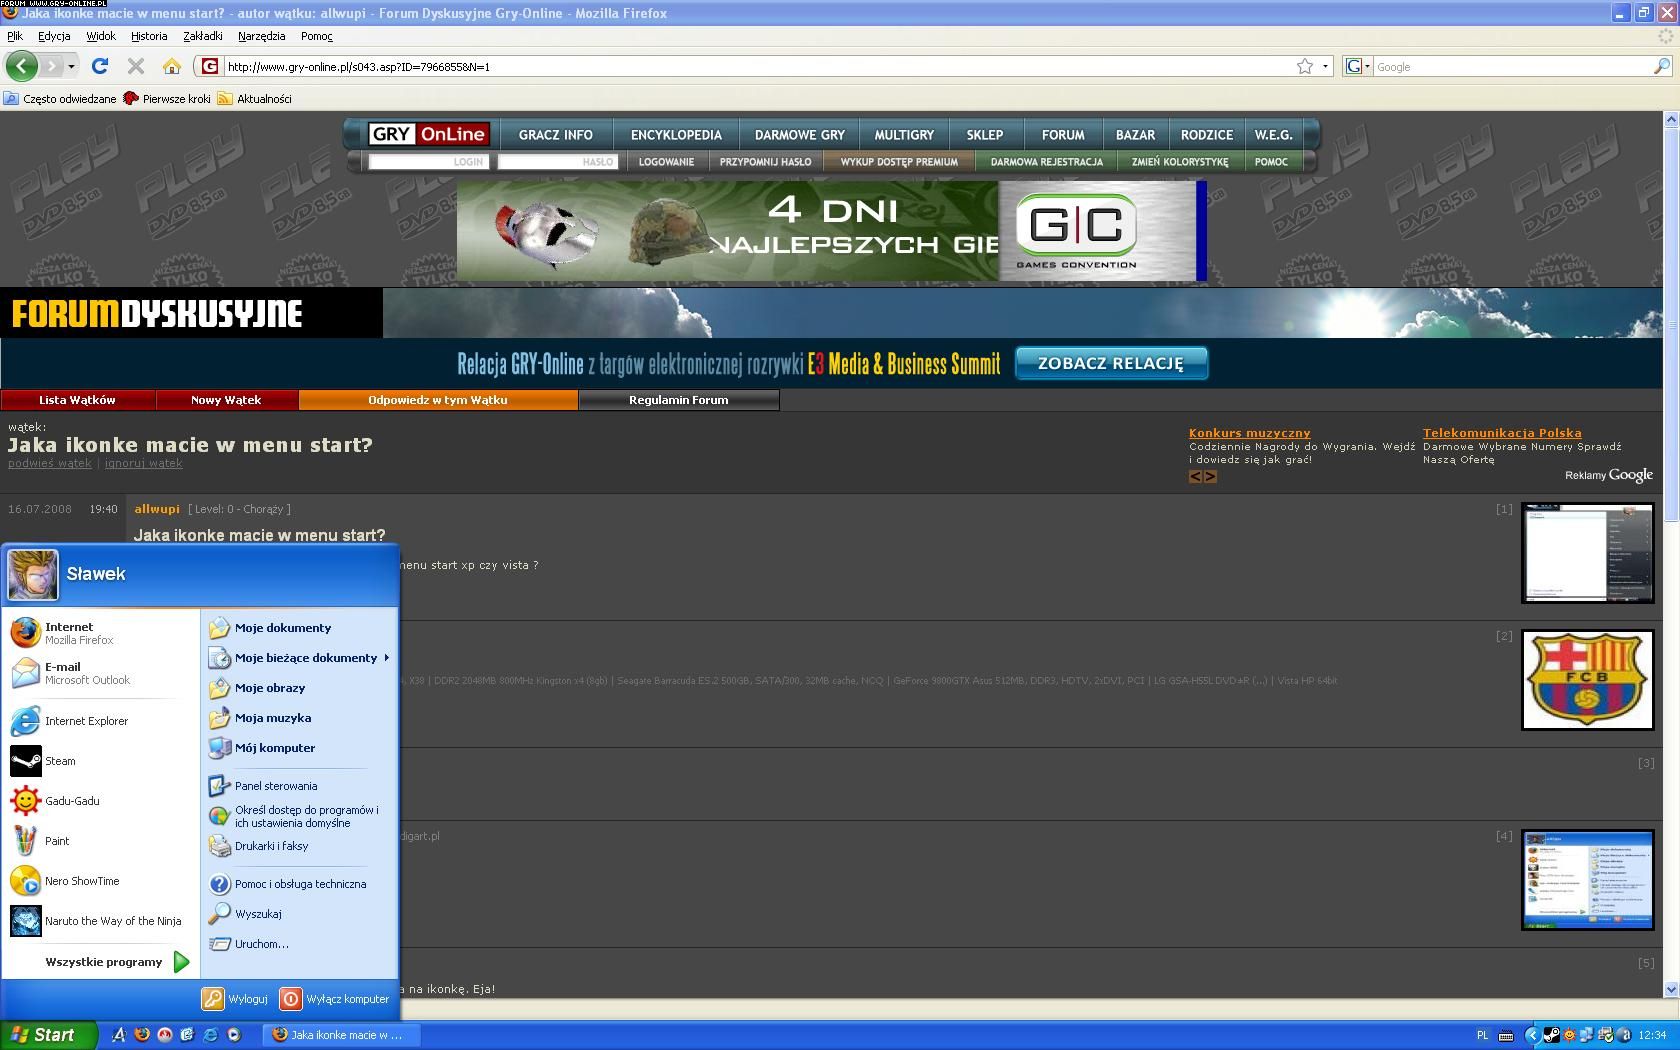
Task: Click the page scrollbar down arrow
Action: (1670, 989)
